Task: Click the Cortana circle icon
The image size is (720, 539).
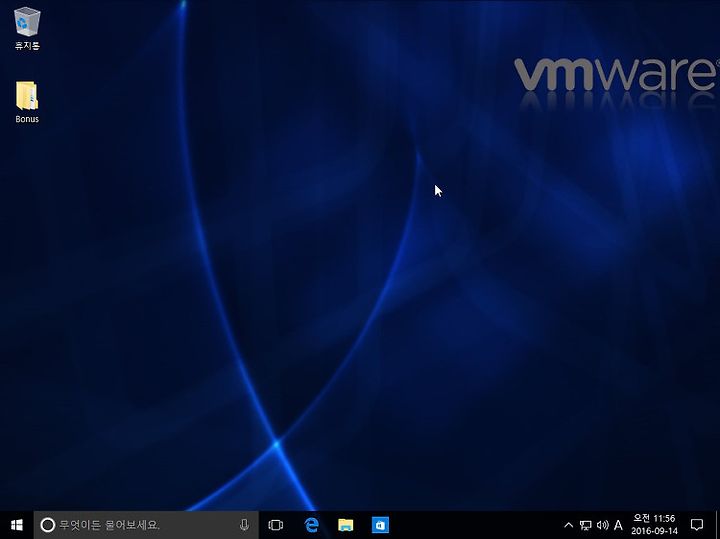Action: (48, 525)
